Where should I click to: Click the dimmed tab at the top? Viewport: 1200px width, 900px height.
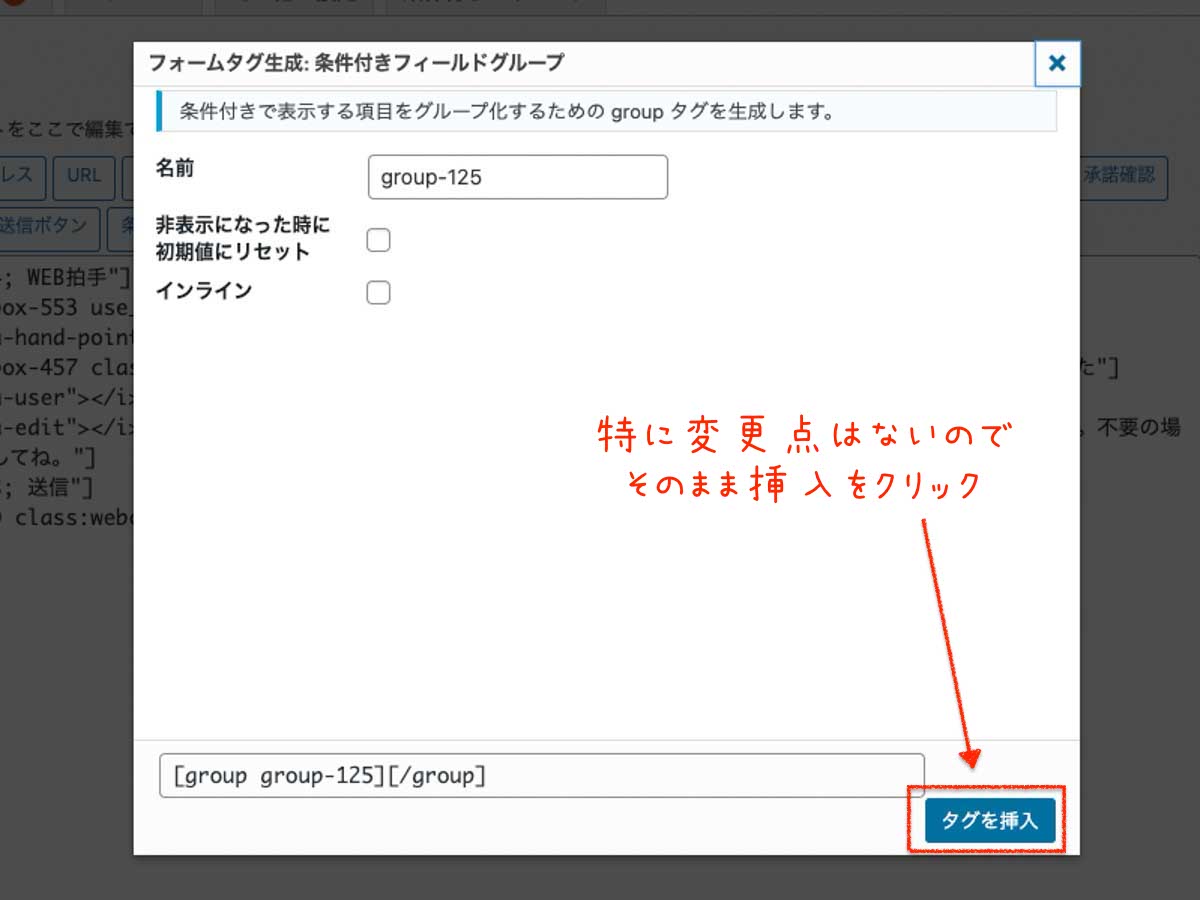coord(300,5)
